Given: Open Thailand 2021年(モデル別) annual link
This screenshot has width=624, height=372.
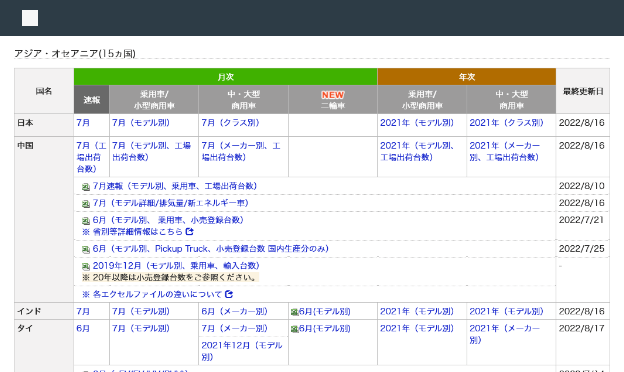Looking at the screenshot, I should 417,328.
